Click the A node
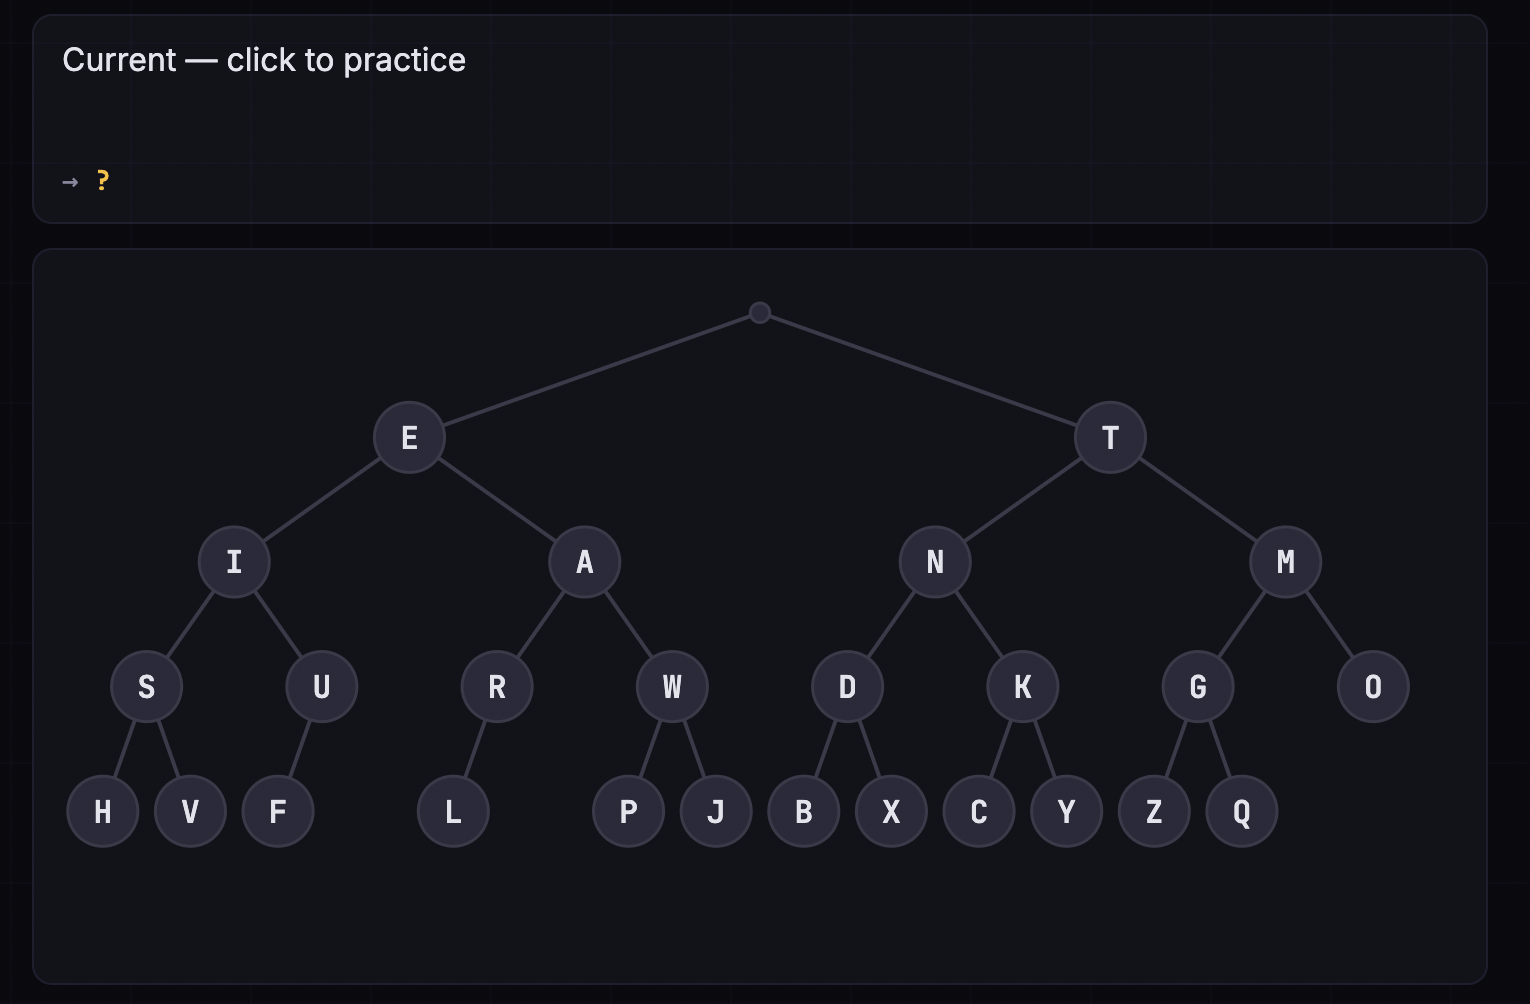Image resolution: width=1530 pixels, height=1004 pixels. click(585, 562)
